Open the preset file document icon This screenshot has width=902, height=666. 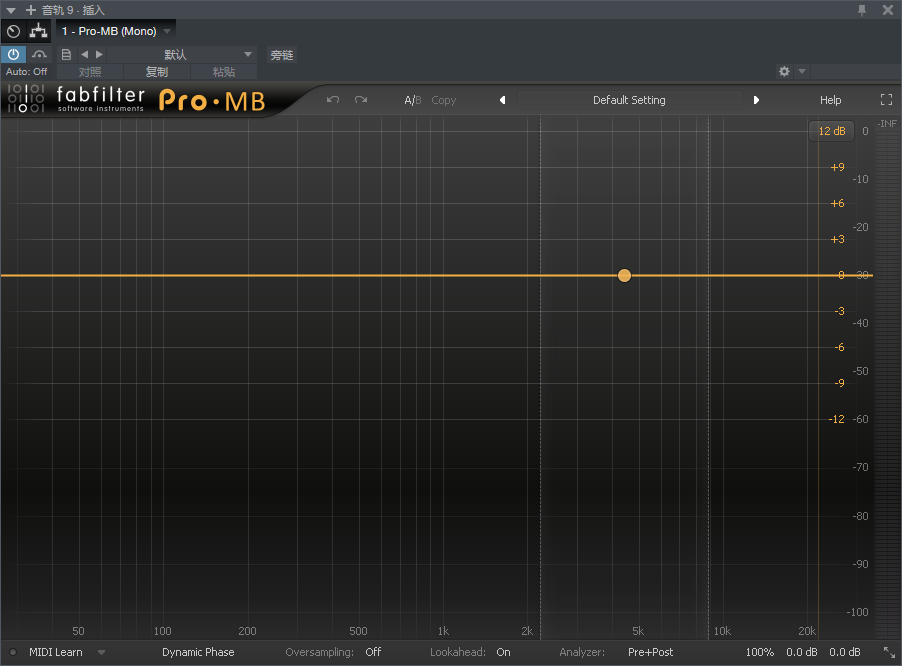66,55
